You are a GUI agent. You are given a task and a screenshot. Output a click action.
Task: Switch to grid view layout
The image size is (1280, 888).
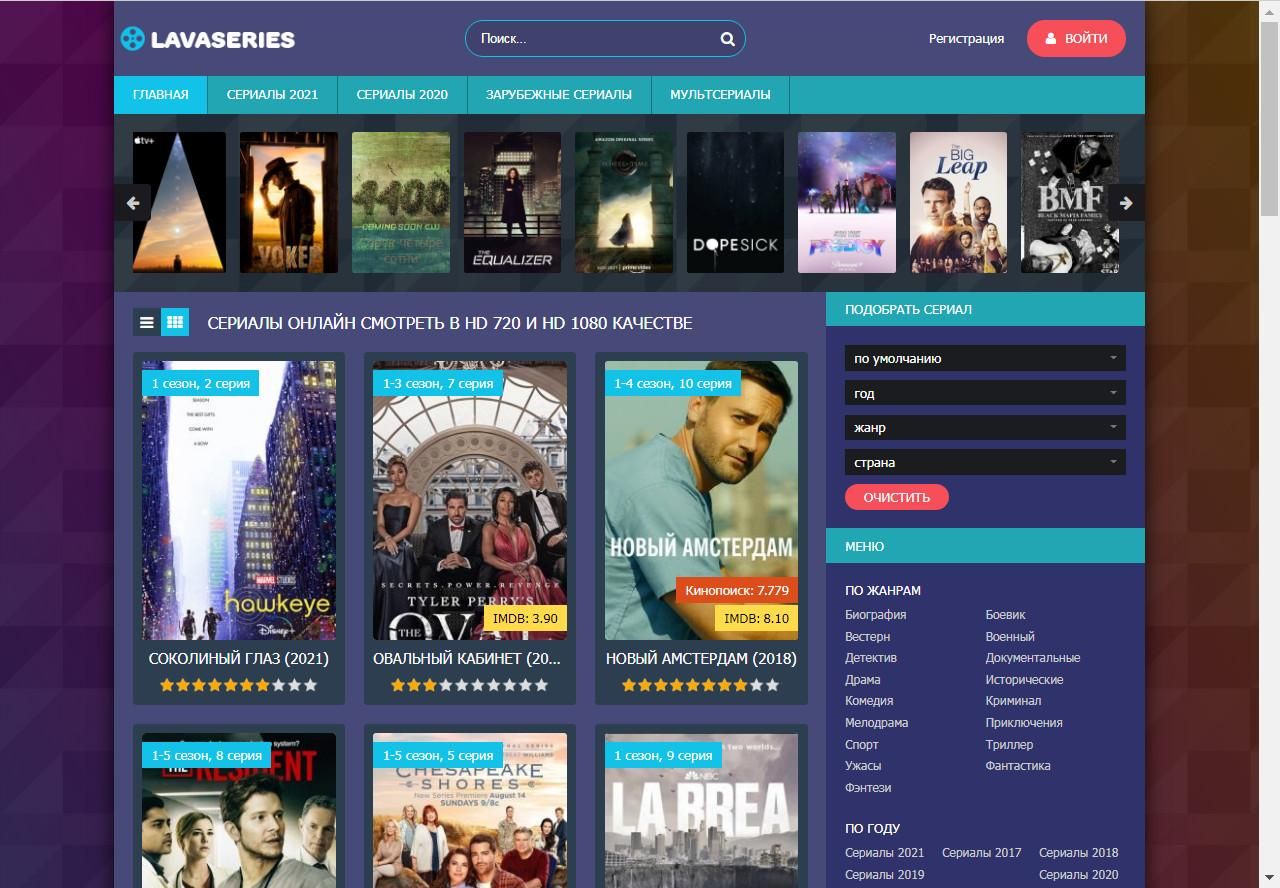tap(175, 322)
